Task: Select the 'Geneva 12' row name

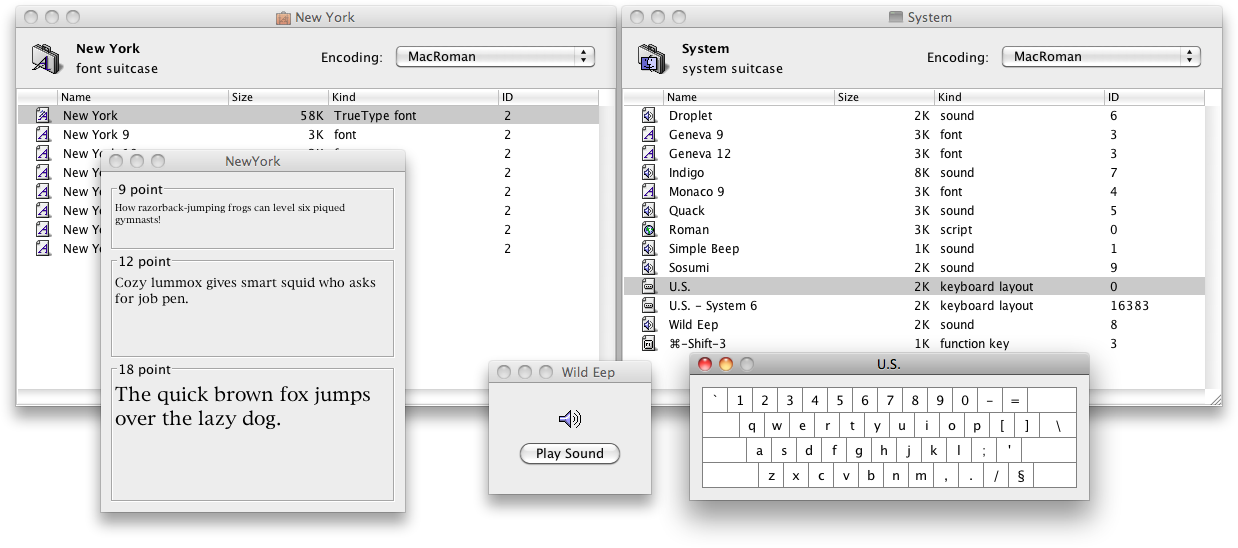Action: (700, 154)
